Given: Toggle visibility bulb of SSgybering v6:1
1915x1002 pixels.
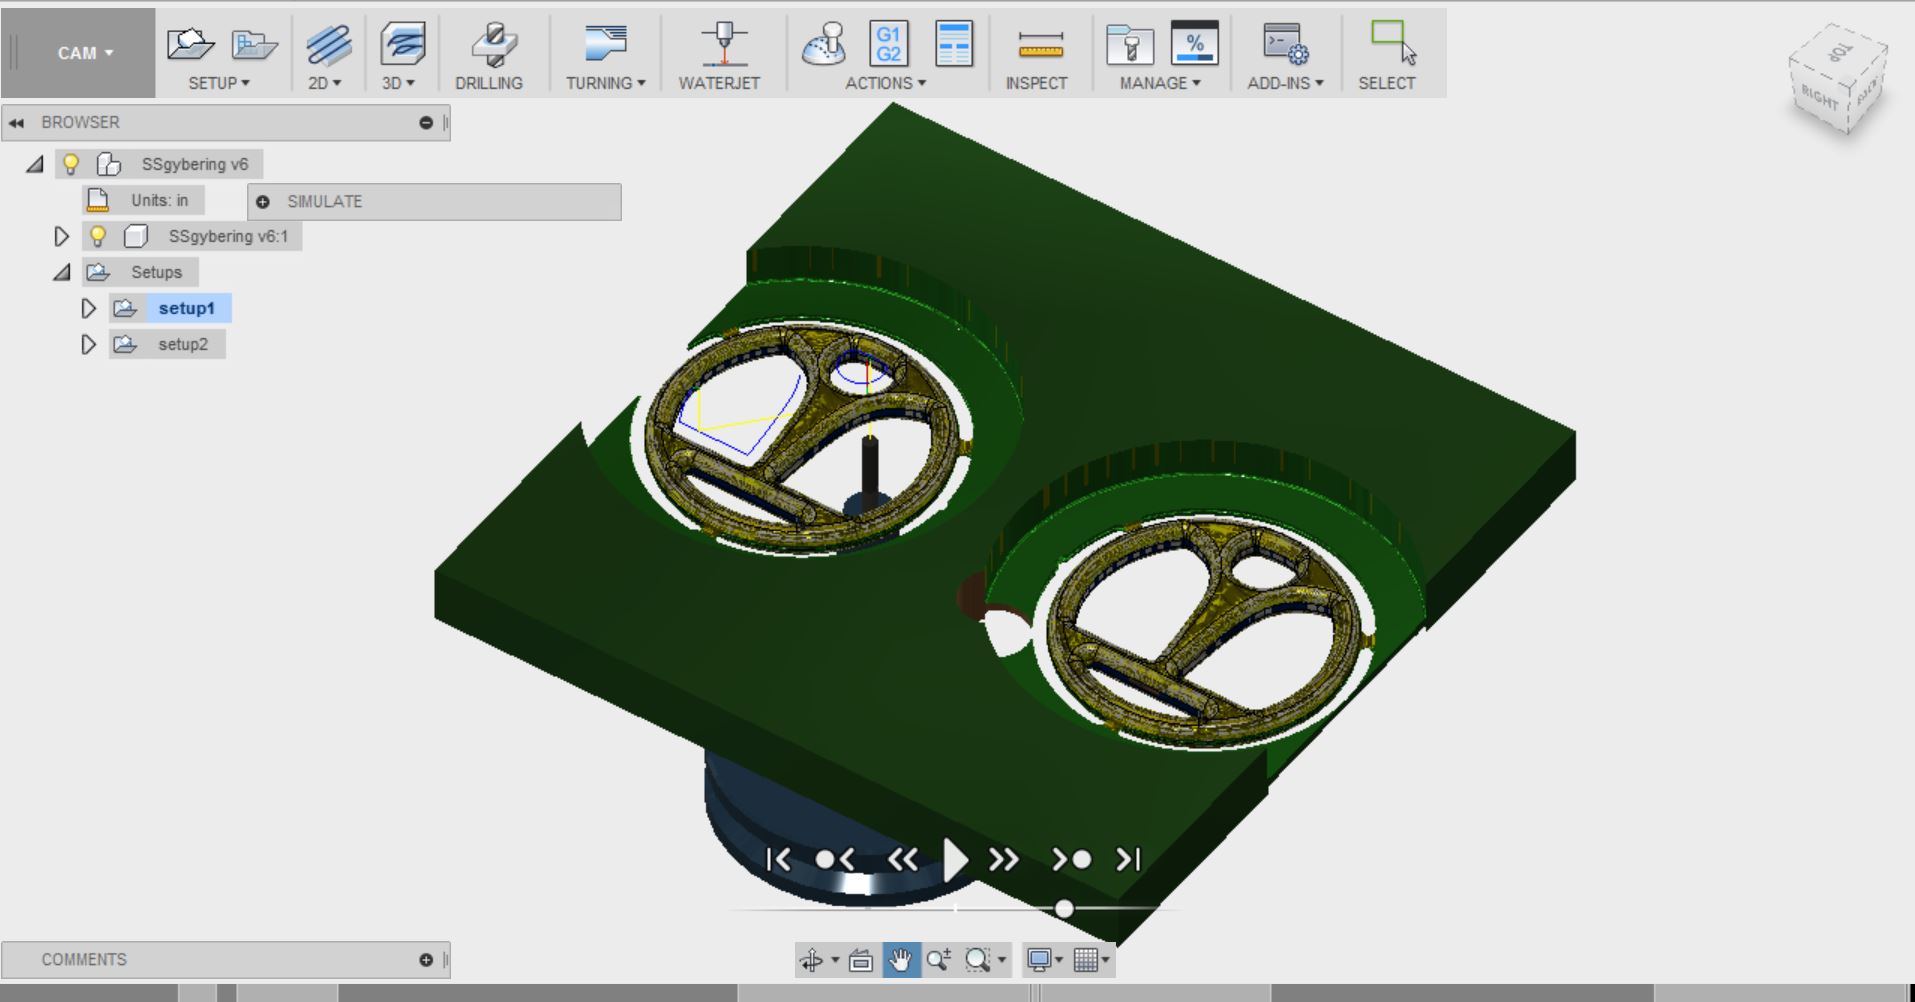Looking at the screenshot, I should point(98,236).
